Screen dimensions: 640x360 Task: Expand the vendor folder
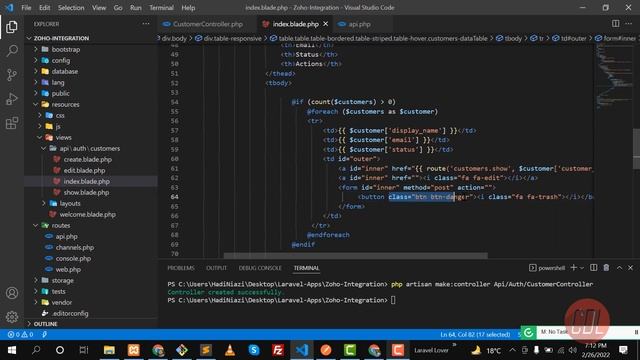tap(62, 302)
